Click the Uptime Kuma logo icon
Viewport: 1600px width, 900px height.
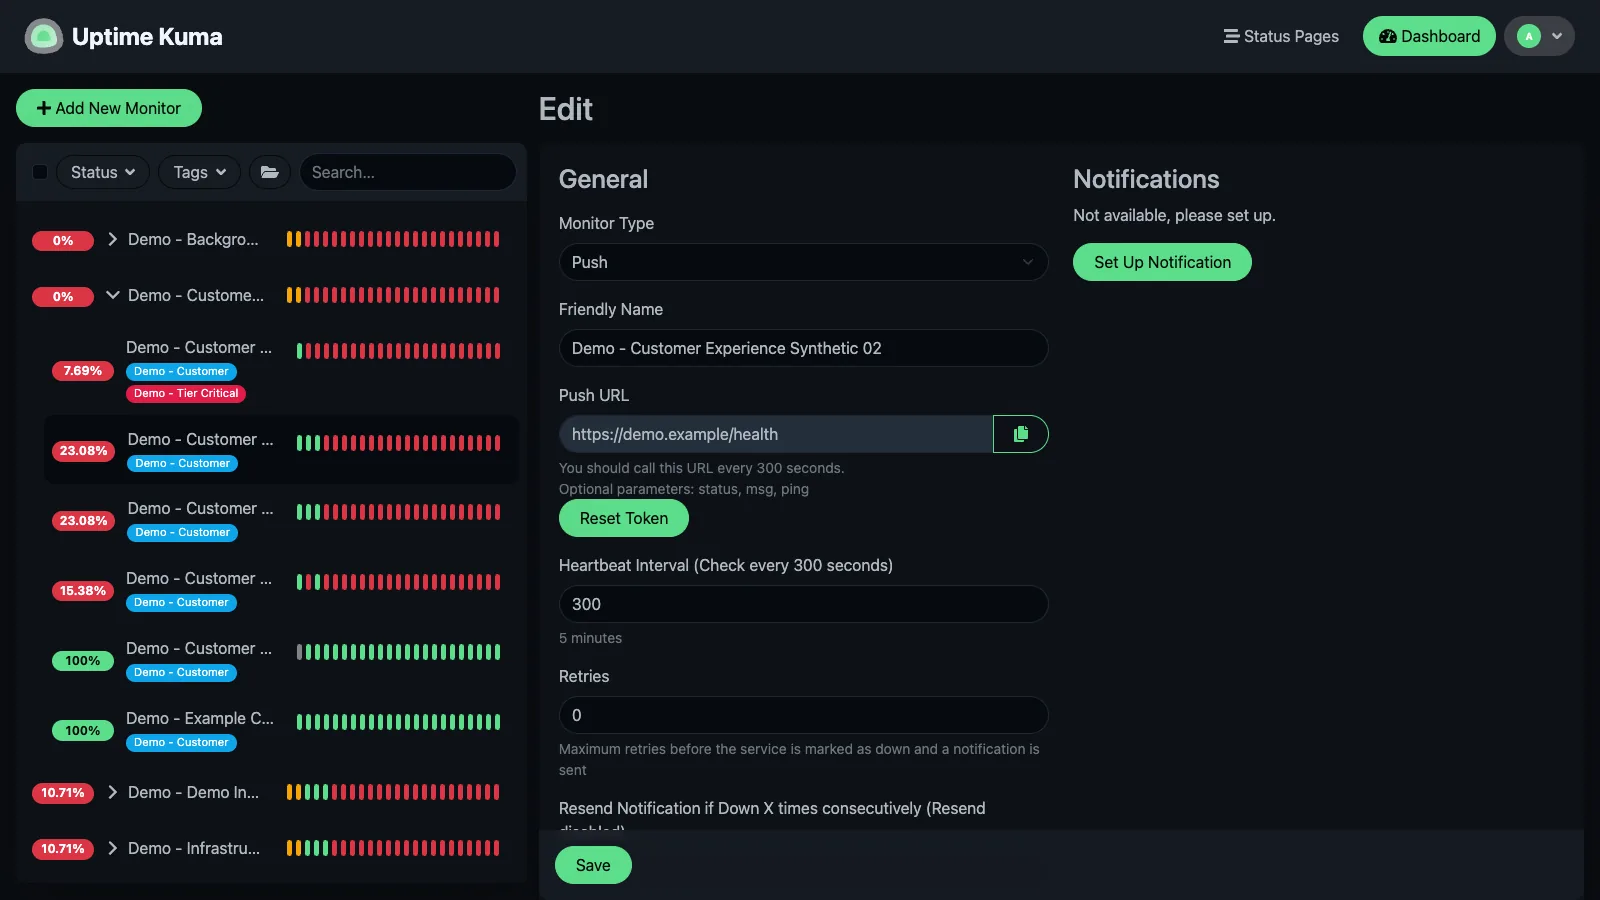point(44,37)
